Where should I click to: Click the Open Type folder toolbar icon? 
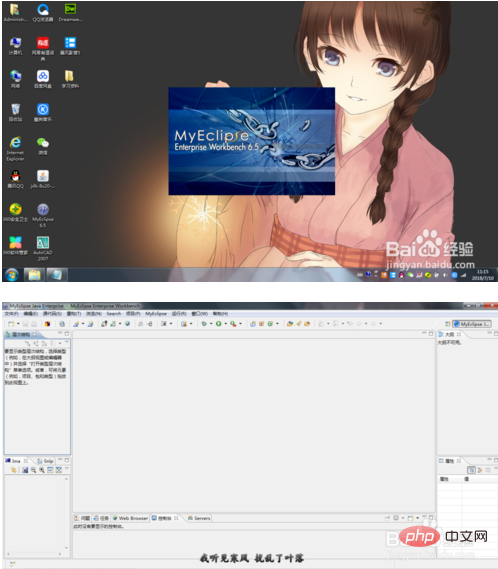[290, 324]
